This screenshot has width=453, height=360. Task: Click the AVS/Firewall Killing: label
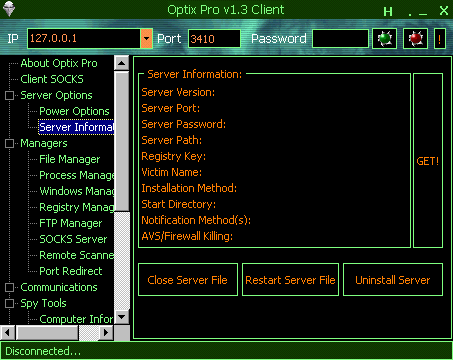click(187, 236)
